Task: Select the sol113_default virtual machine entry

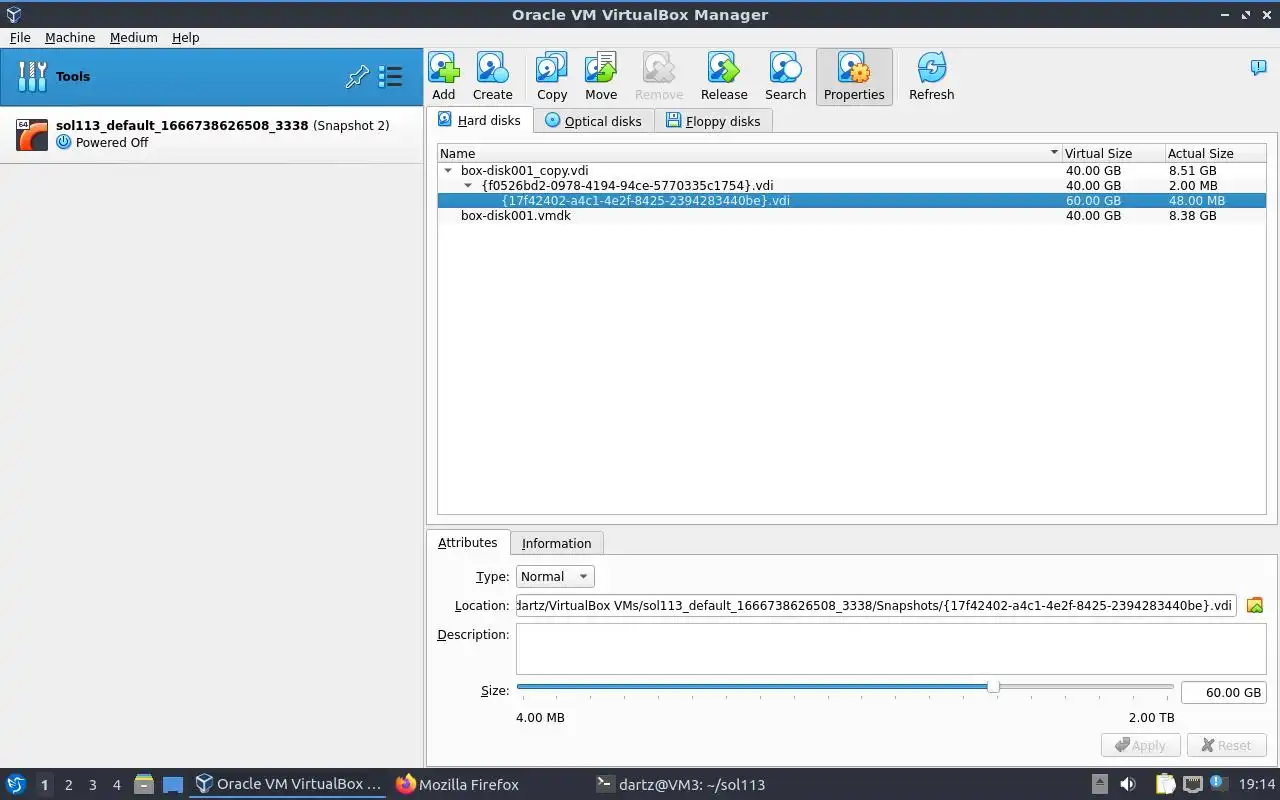Action: pos(211,134)
